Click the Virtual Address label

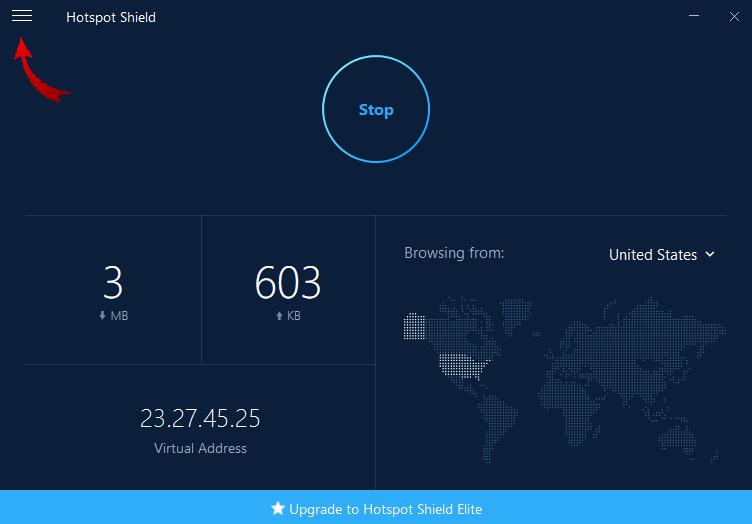tap(200, 448)
